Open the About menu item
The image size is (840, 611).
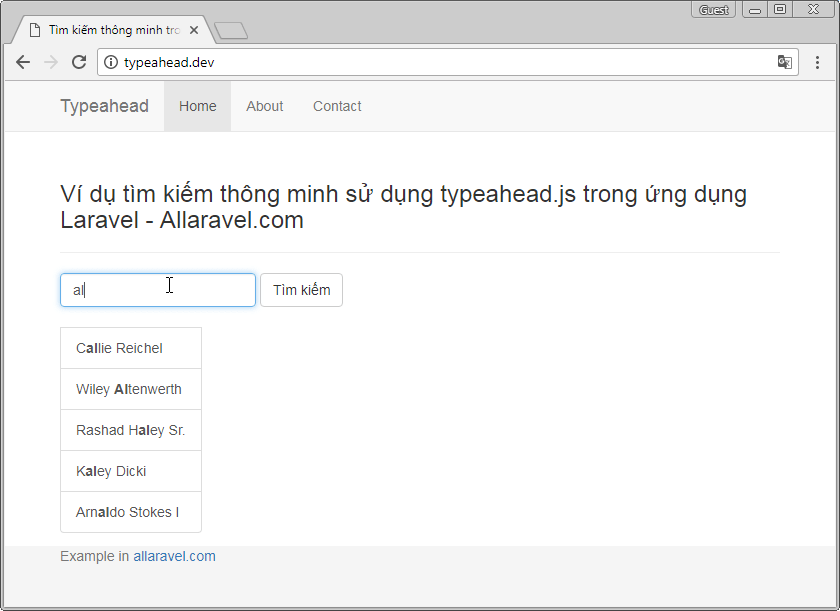[265, 106]
